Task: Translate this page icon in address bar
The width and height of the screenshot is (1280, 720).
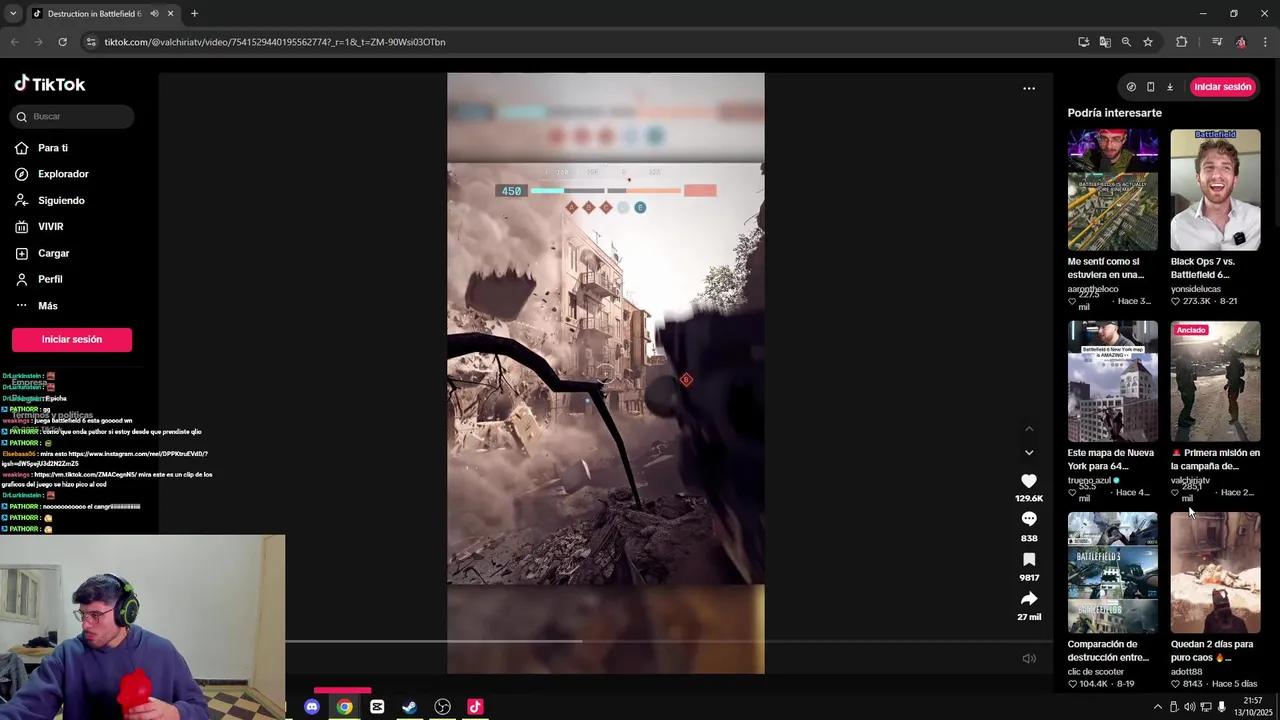Action: click(1104, 42)
